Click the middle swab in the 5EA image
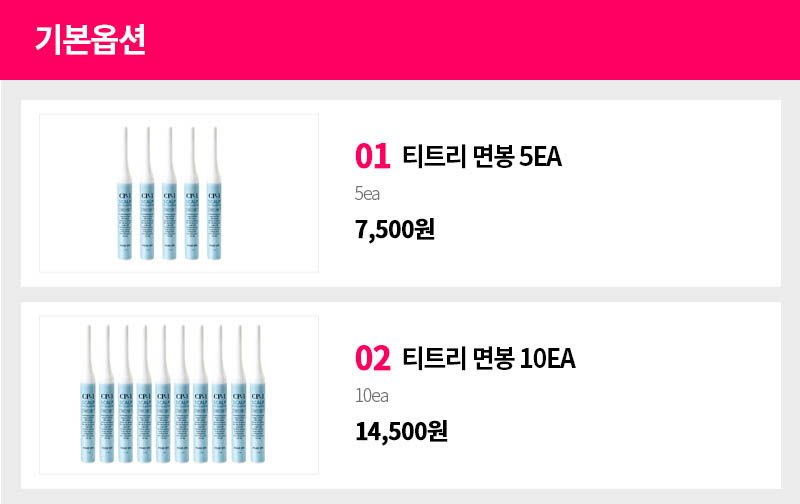Screen dimensions: 800x504 169,193
